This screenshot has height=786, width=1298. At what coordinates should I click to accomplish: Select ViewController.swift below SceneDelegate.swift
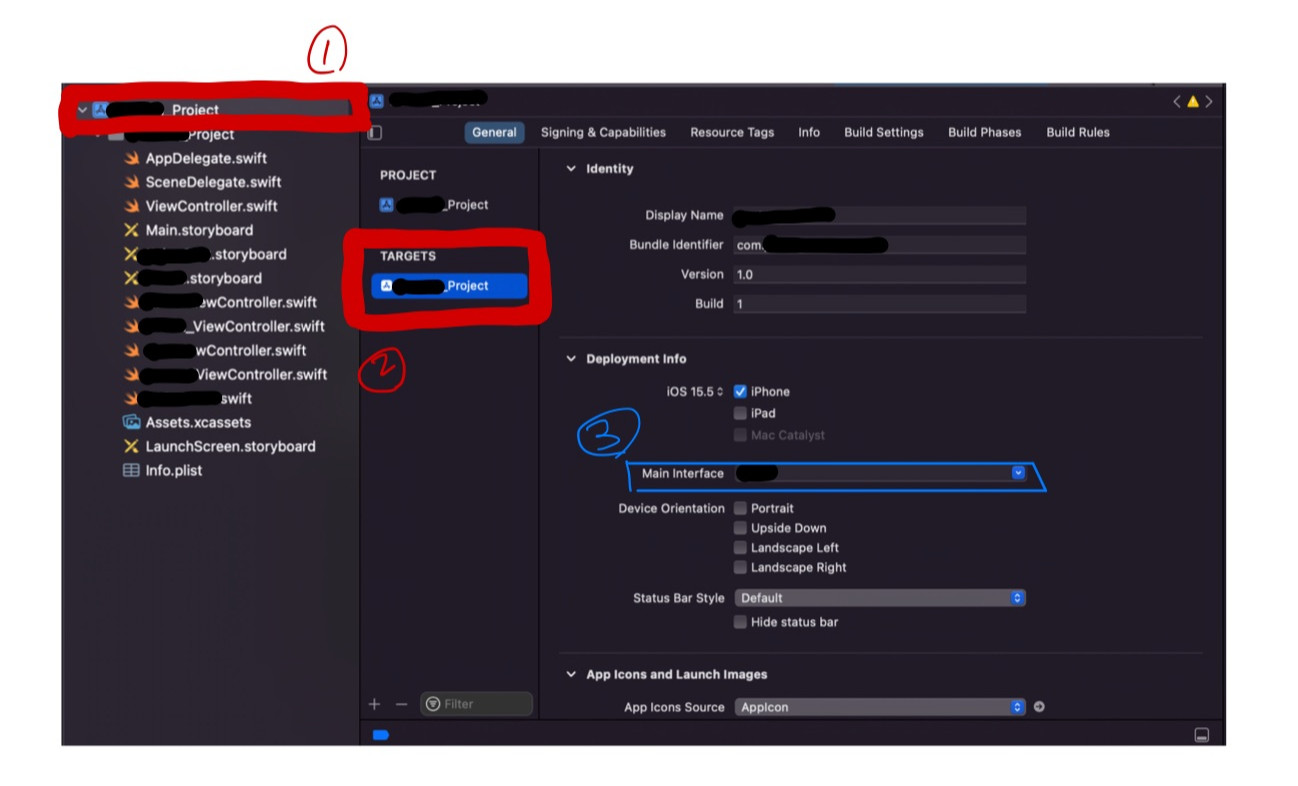211,206
